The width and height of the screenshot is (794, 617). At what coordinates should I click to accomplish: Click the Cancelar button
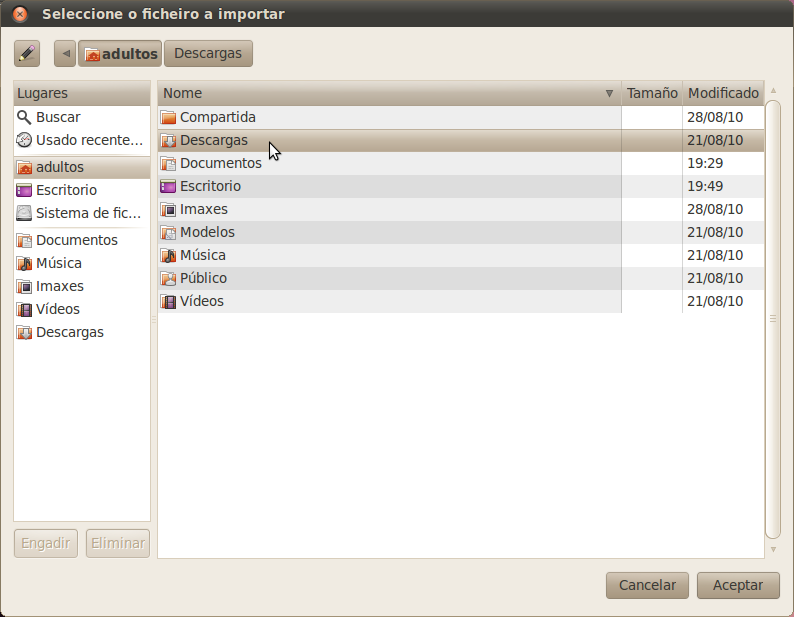647,585
